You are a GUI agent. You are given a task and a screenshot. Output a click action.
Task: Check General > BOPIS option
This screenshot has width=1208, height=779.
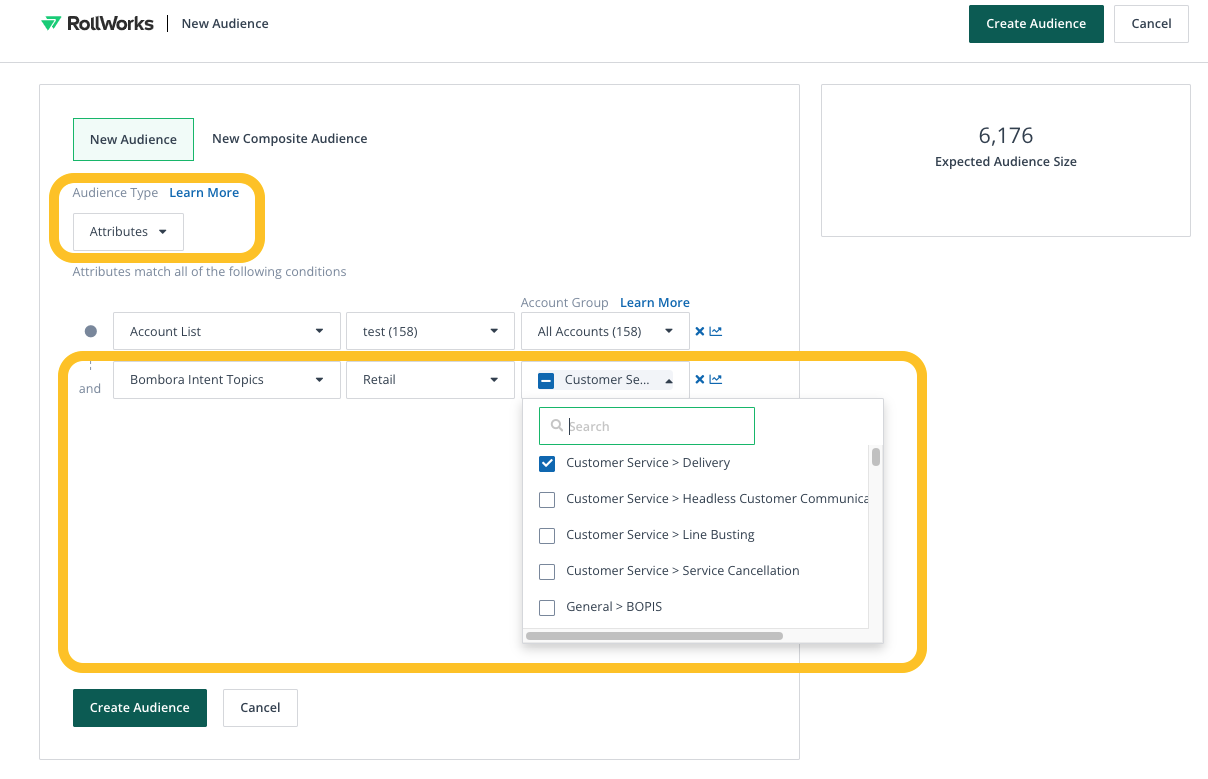click(x=547, y=607)
